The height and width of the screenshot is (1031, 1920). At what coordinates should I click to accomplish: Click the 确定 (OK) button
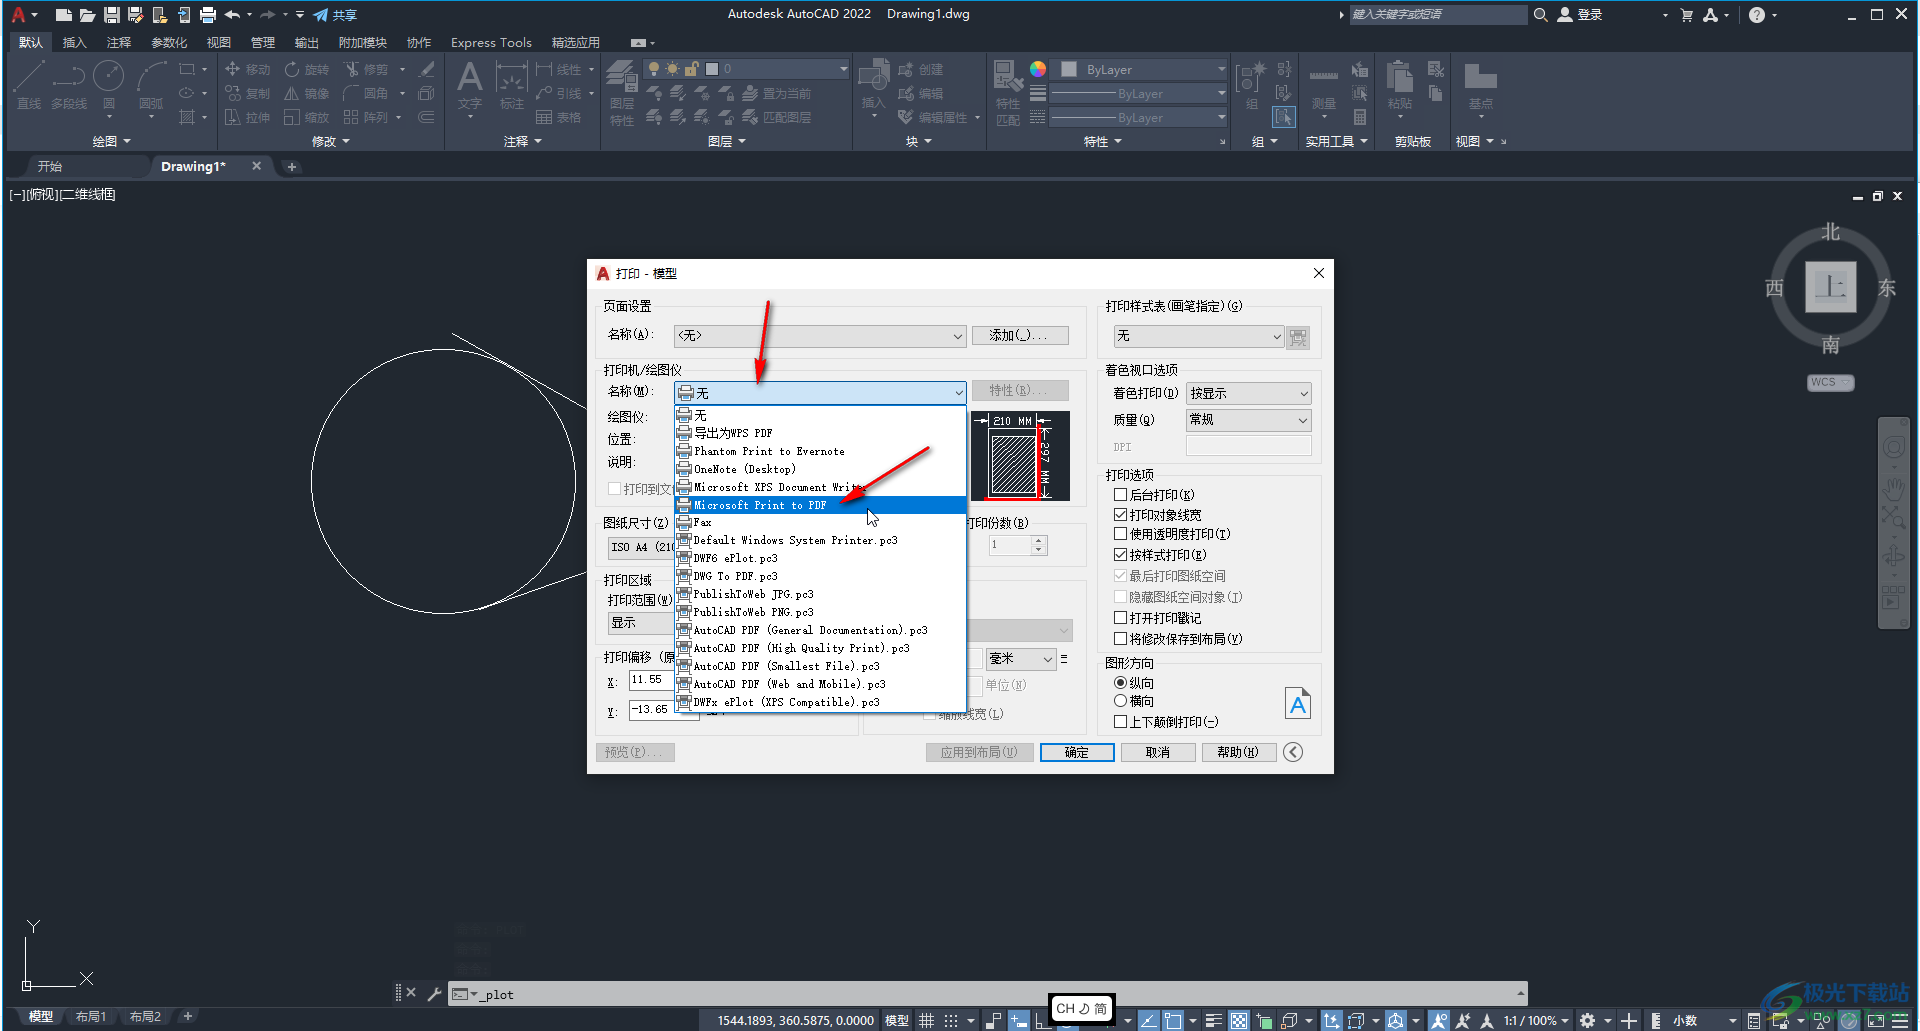pos(1077,752)
